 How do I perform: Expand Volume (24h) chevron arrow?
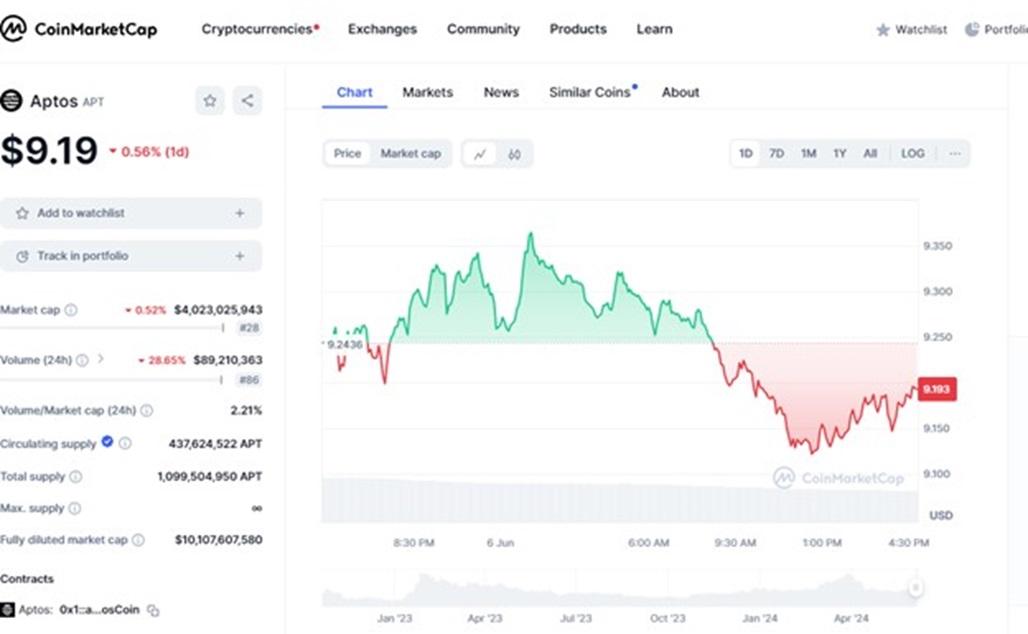(x=100, y=359)
